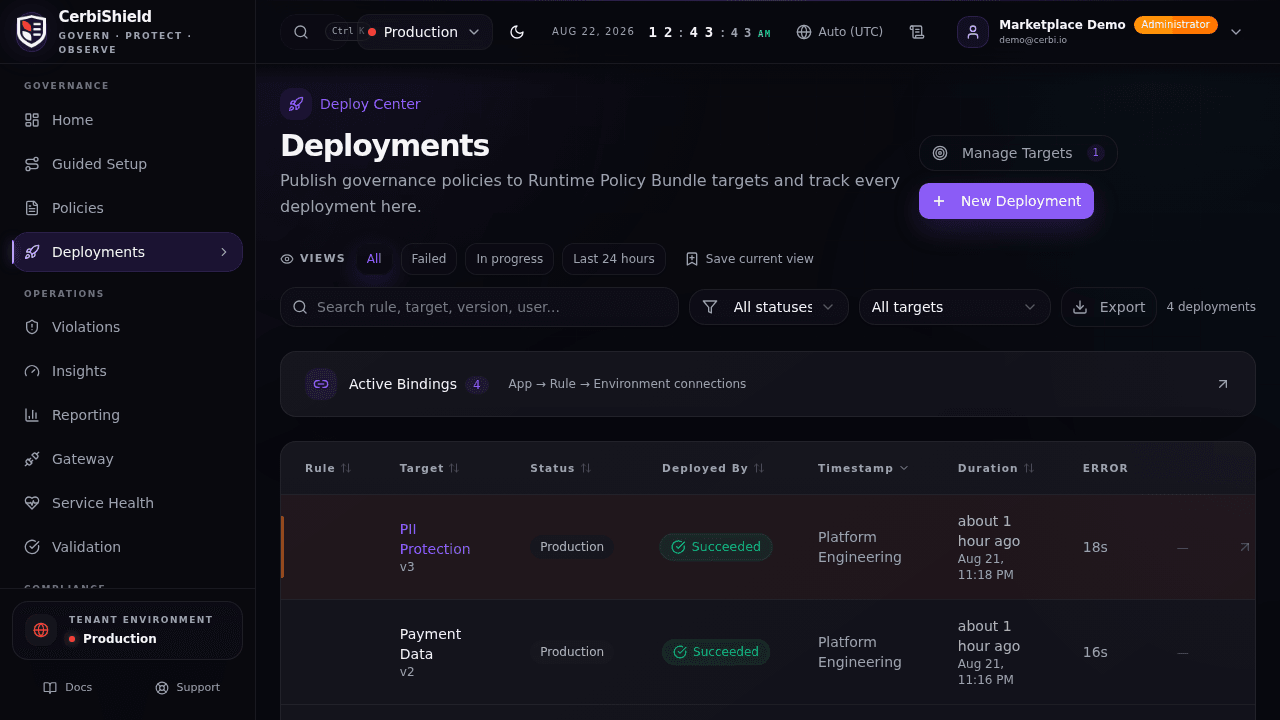
Task: Open the Tenant Environment Production card
Action: 127,630
